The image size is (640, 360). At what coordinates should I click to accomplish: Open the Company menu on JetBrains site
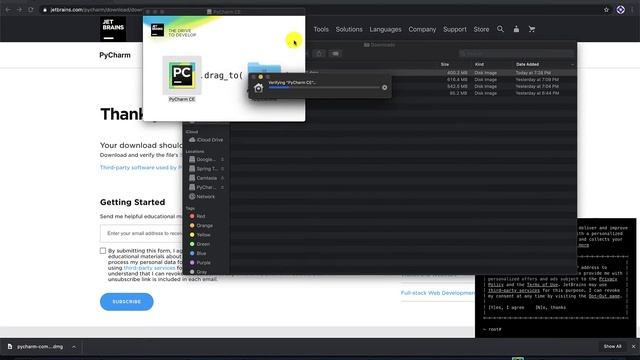pos(422,29)
